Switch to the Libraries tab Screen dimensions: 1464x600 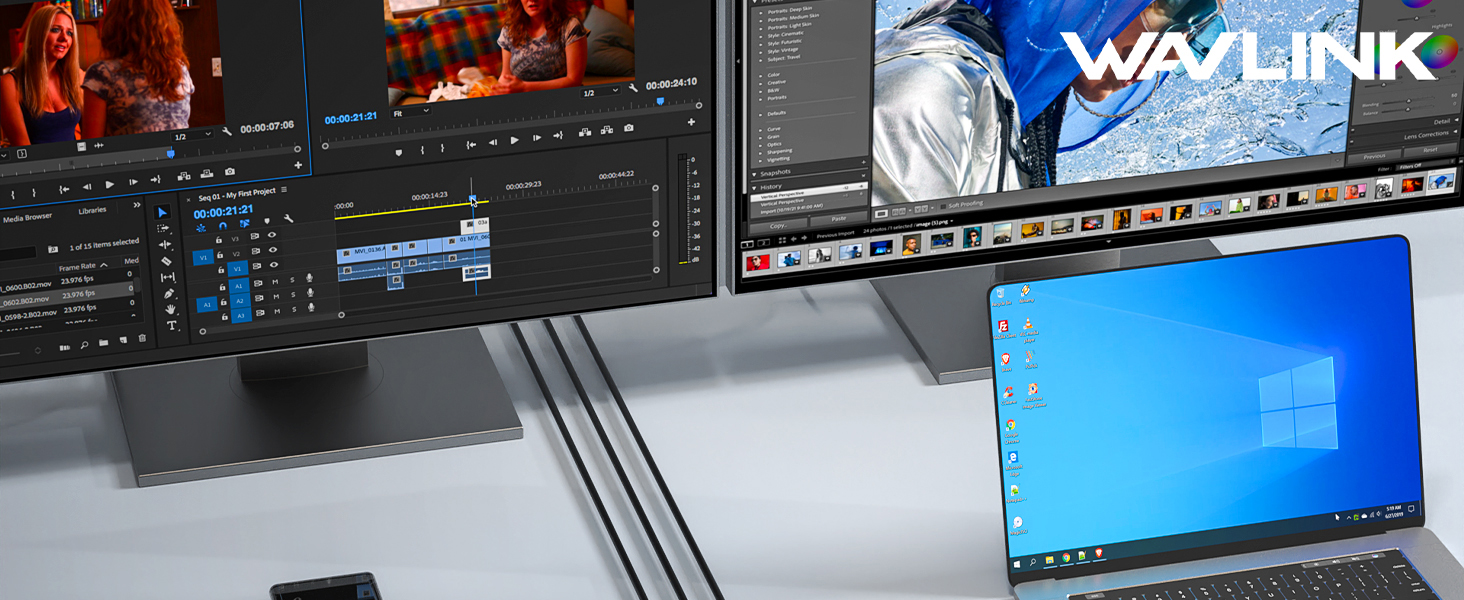pos(92,211)
